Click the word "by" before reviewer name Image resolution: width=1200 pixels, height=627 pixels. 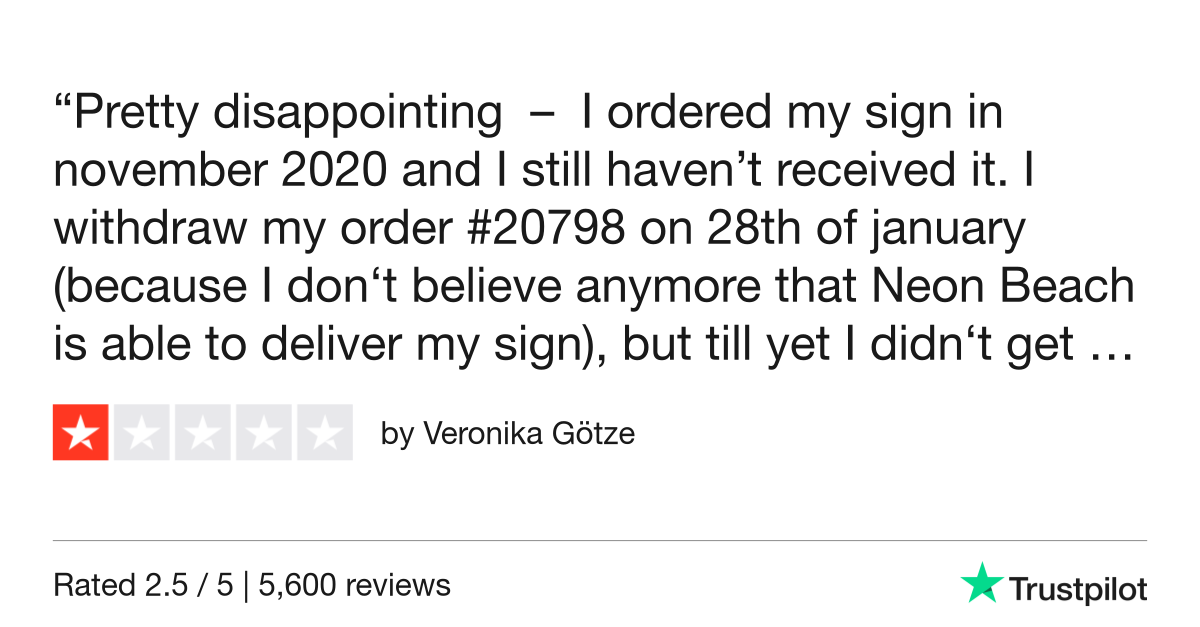pos(397,435)
